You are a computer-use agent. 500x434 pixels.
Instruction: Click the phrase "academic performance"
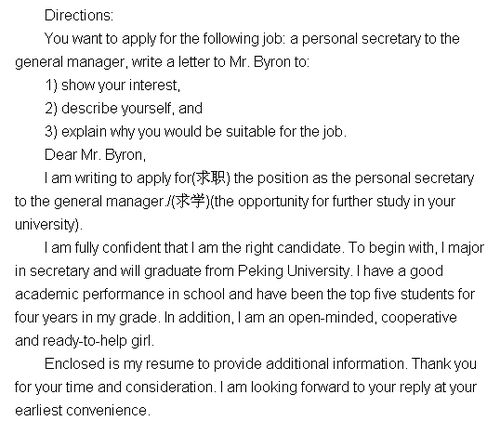click(x=90, y=294)
